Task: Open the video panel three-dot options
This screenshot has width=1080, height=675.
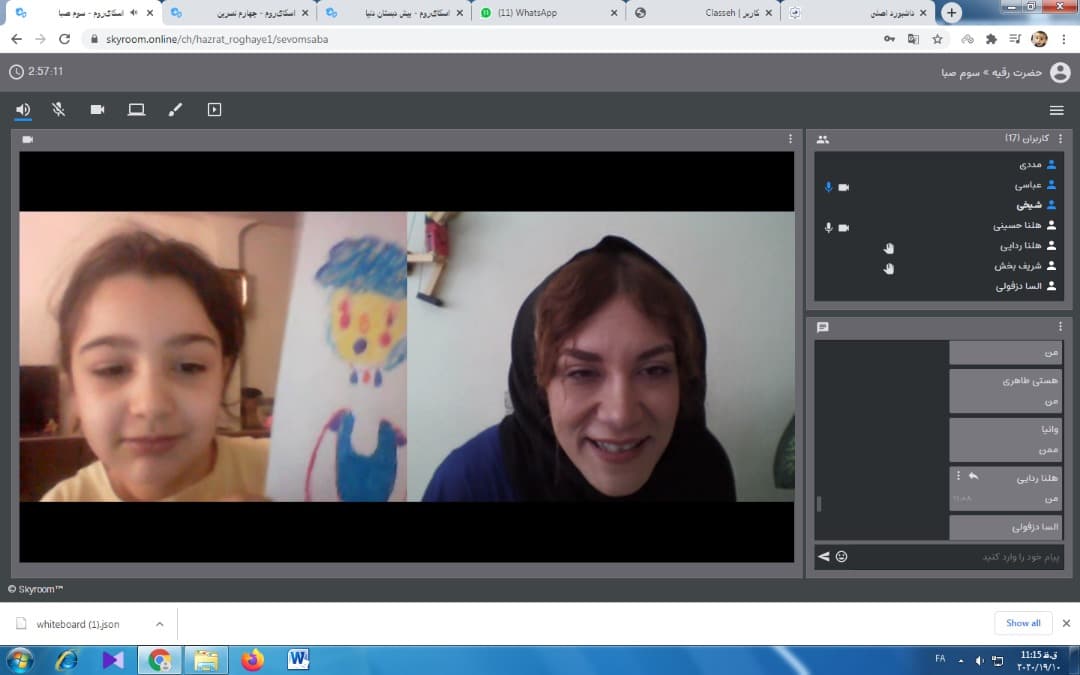Action: pyautogui.click(x=790, y=139)
